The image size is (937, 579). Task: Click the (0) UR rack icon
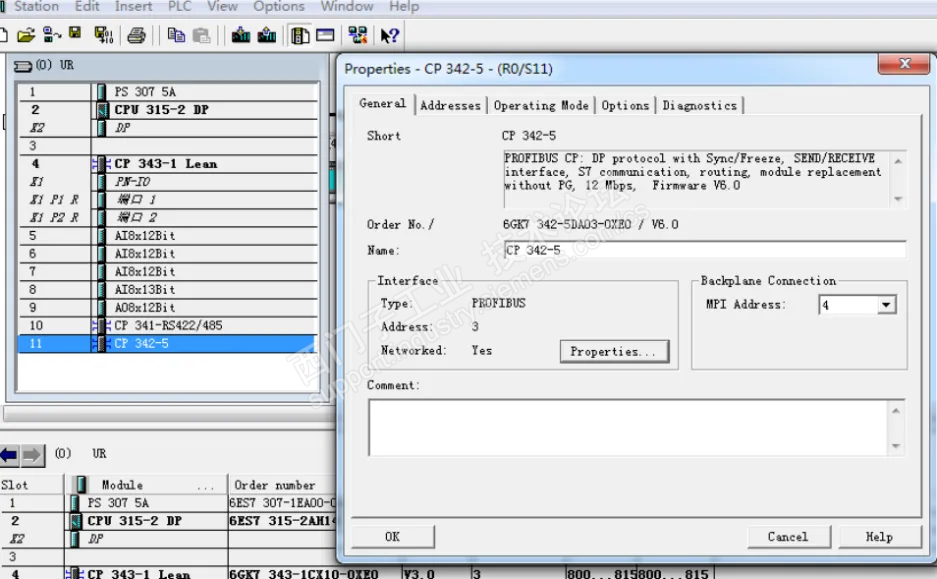[23, 66]
